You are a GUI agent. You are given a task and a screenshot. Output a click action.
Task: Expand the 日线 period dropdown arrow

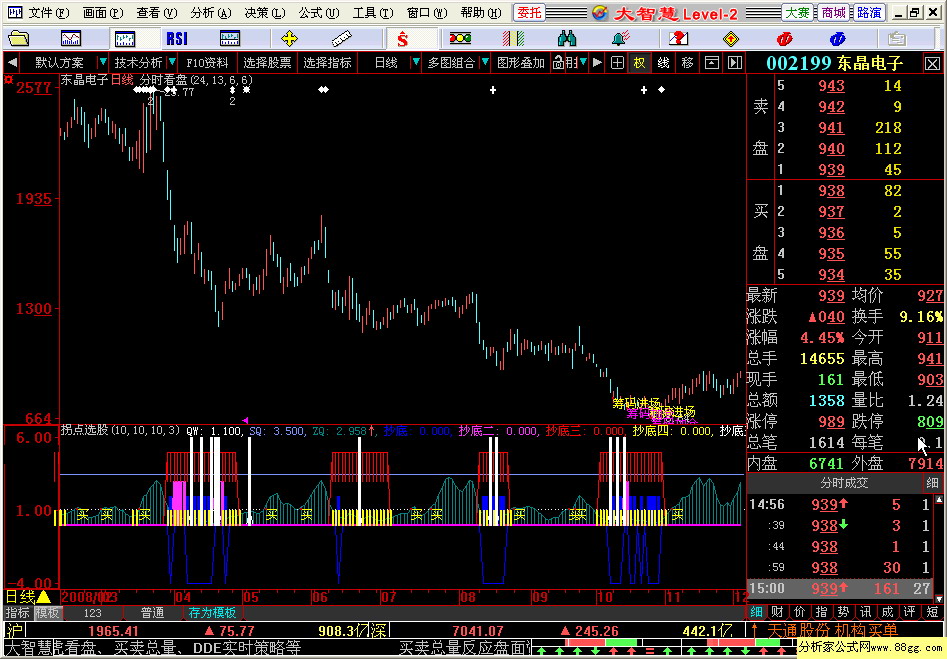coord(416,62)
